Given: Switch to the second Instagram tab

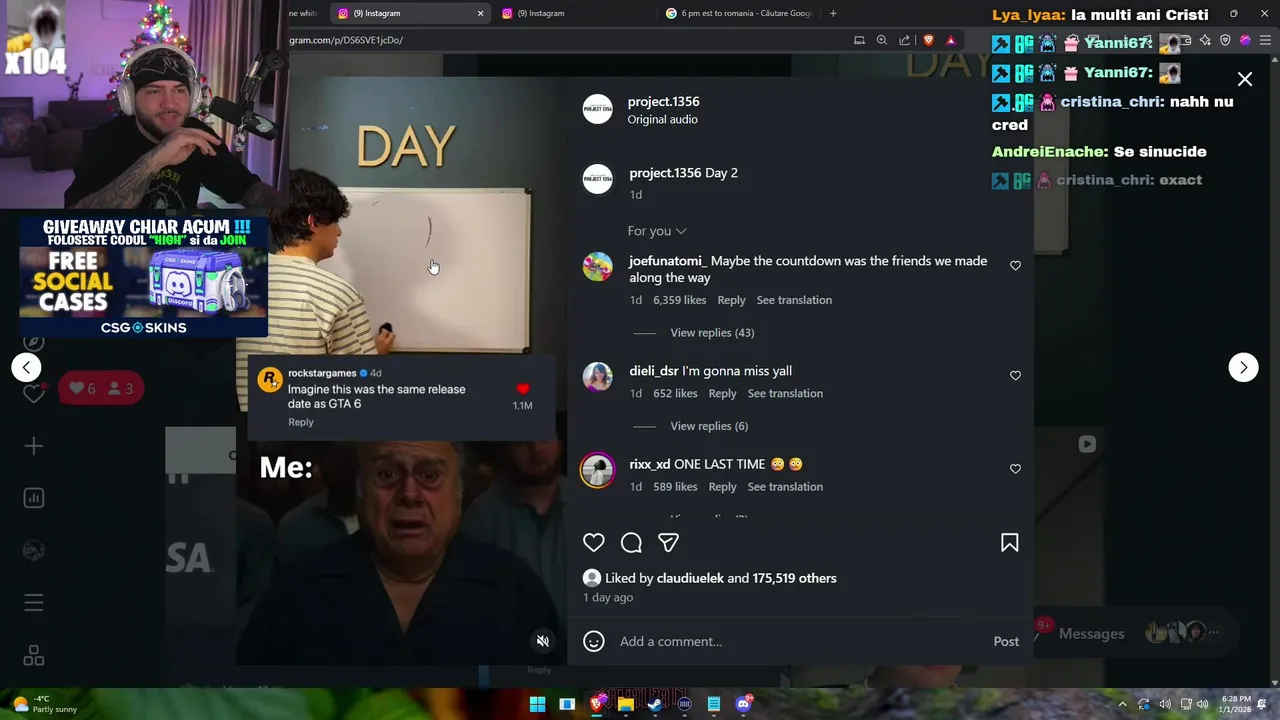Looking at the screenshot, I should 572,13.
